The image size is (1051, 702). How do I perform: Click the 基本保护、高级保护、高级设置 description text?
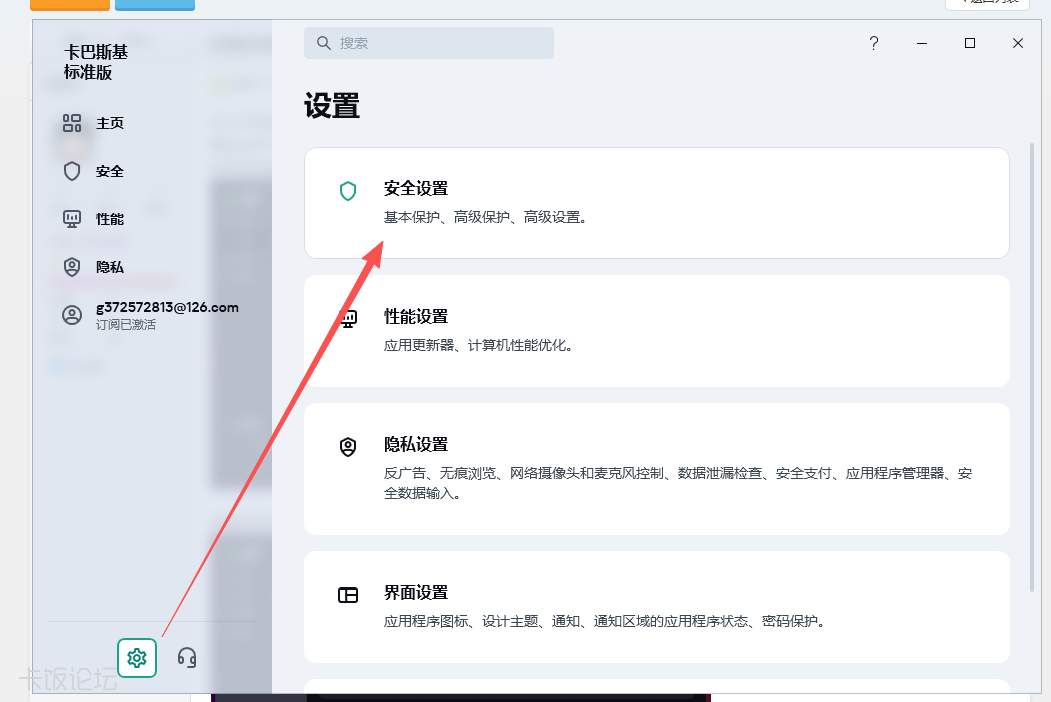point(485,217)
